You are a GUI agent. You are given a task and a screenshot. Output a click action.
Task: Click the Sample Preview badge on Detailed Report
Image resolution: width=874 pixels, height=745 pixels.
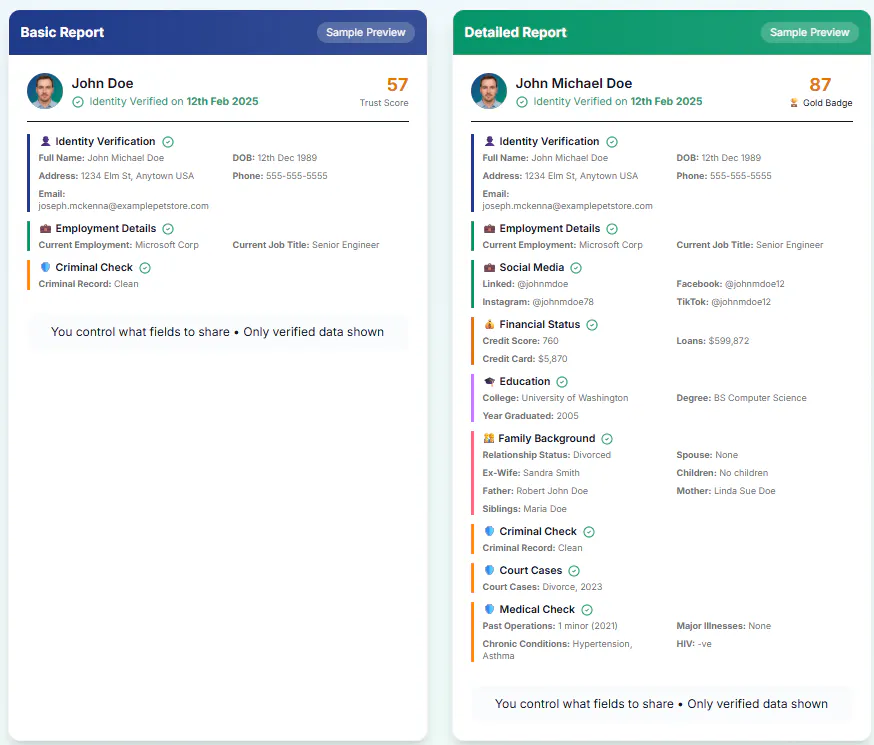[809, 32]
